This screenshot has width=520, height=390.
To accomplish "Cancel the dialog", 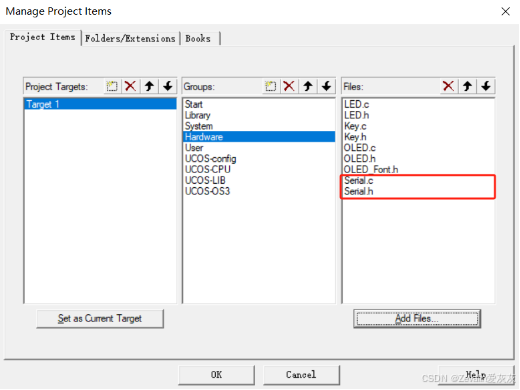I will 301,375.
